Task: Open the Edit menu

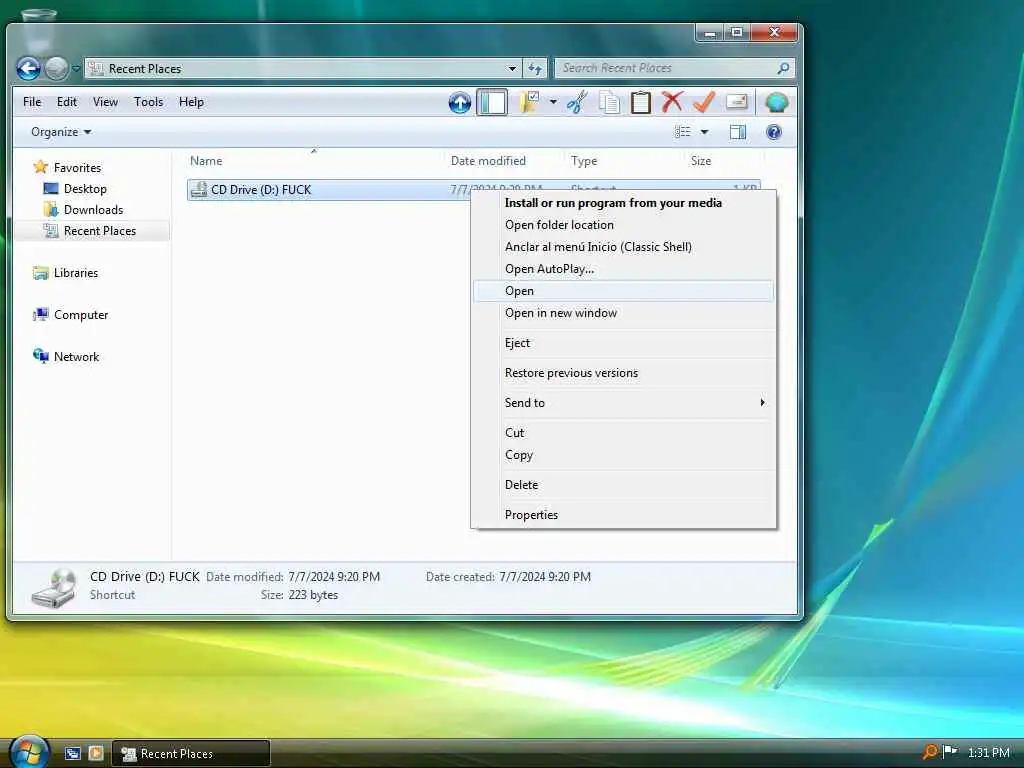Action: (x=67, y=102)
